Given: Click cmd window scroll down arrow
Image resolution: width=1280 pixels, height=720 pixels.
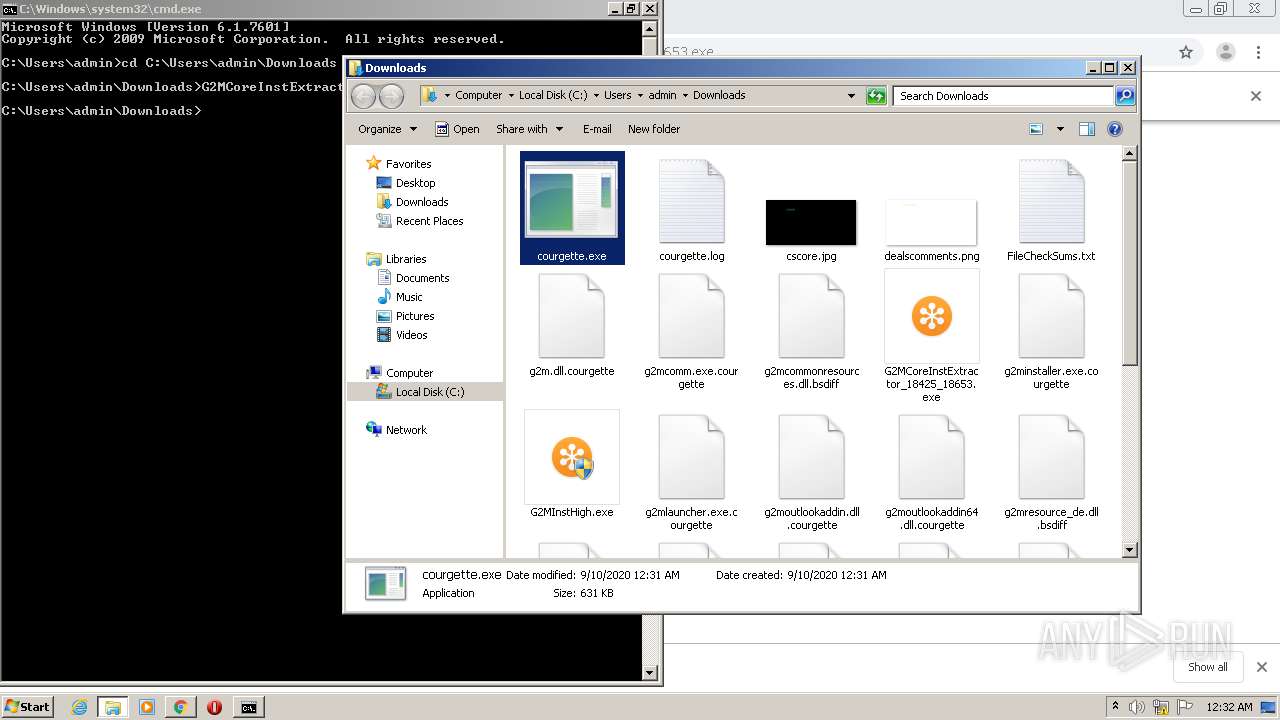Looking at the screenshot, I should (650, 674).
